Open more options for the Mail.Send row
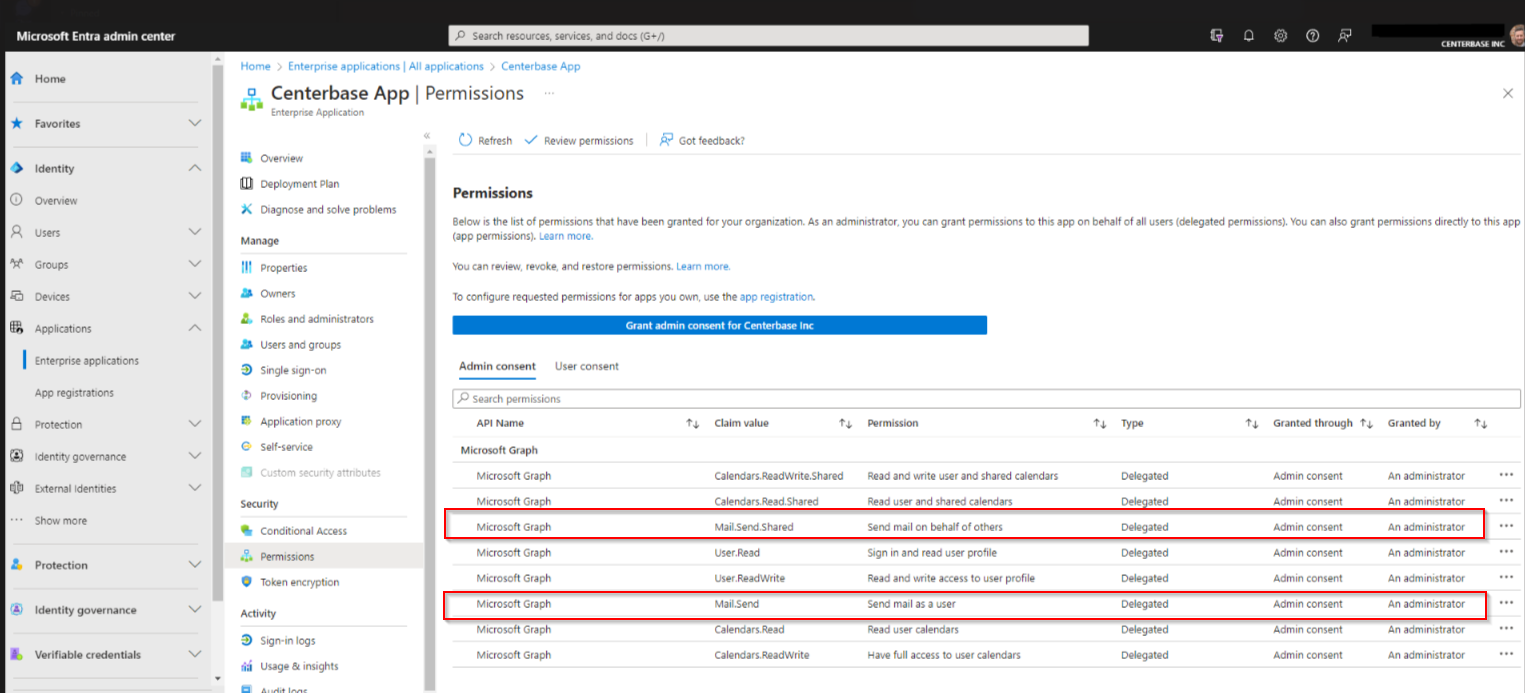The width and height of the screenshot is (1525, 693). [x=1506, y=604]
